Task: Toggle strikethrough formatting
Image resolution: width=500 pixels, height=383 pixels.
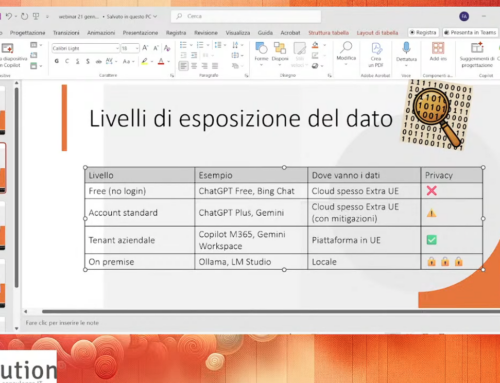Action: coord(98,61)
